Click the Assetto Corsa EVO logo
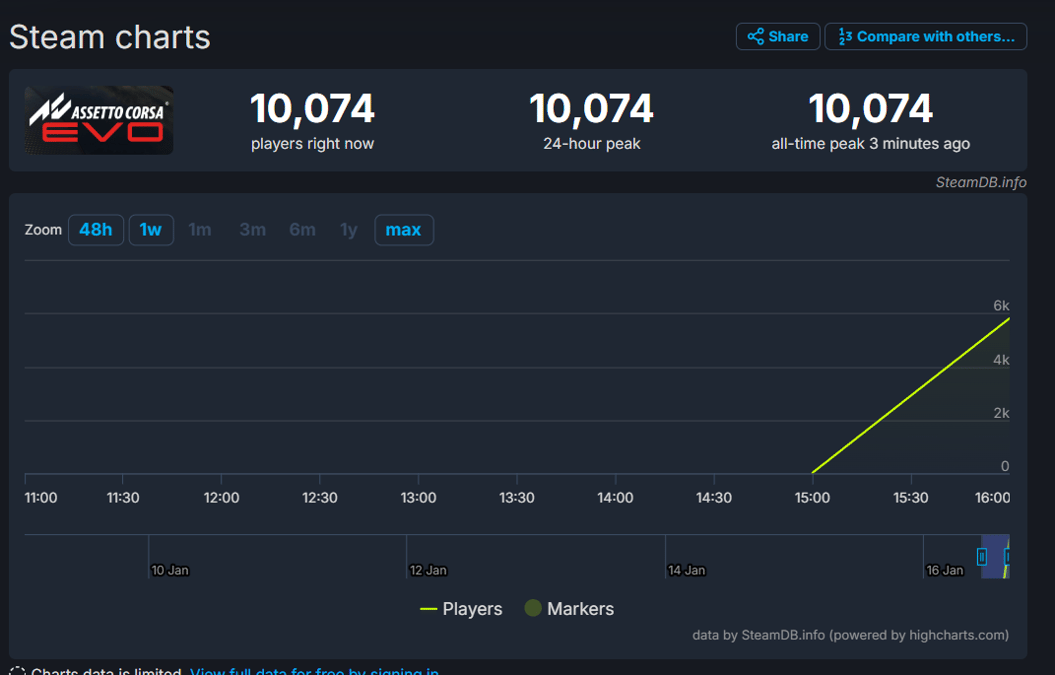This screenshot has height=675, width=1055. tap(99, 120)
